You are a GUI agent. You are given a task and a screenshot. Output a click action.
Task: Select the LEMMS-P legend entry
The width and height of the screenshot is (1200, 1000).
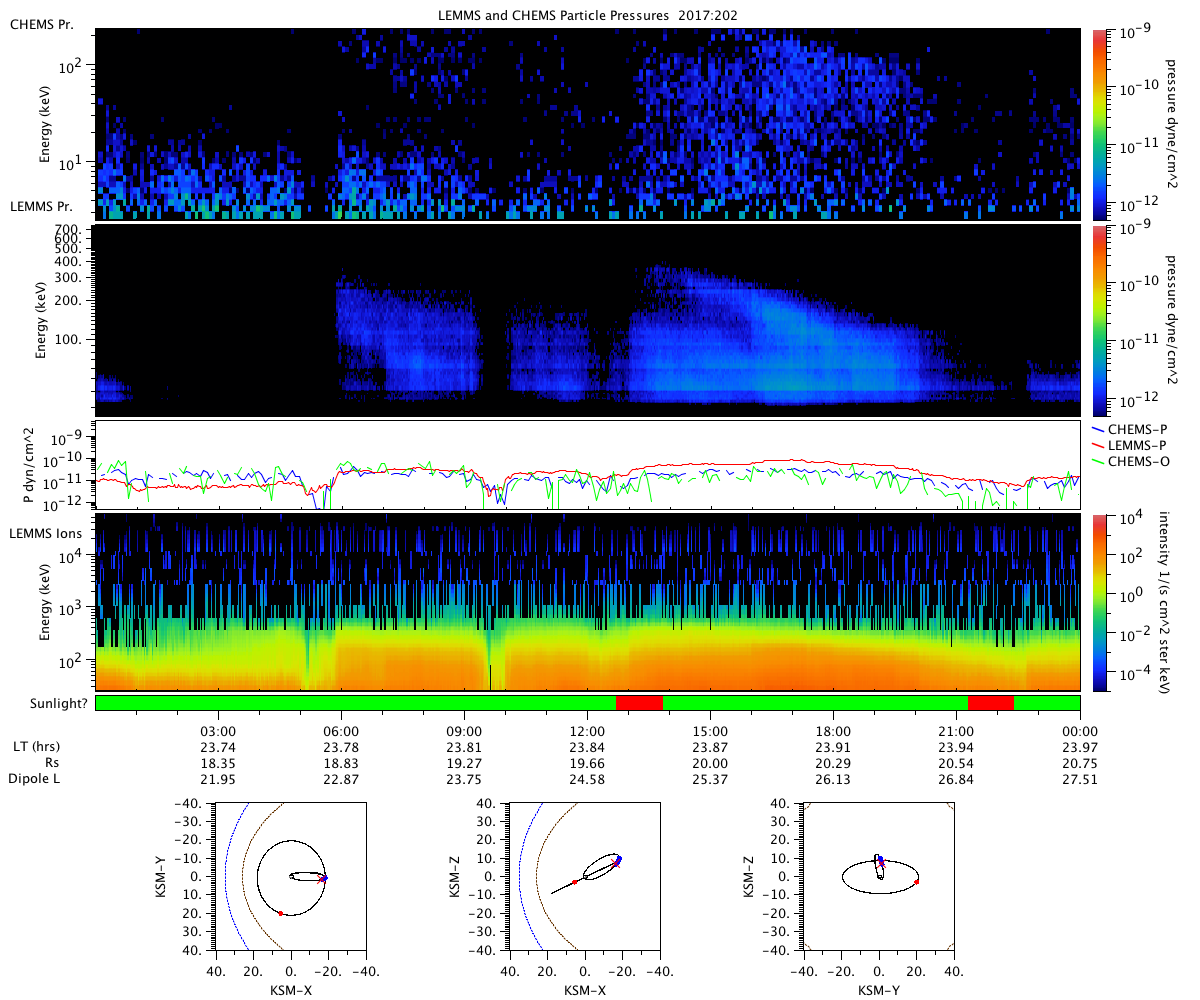coord(1131,445)
